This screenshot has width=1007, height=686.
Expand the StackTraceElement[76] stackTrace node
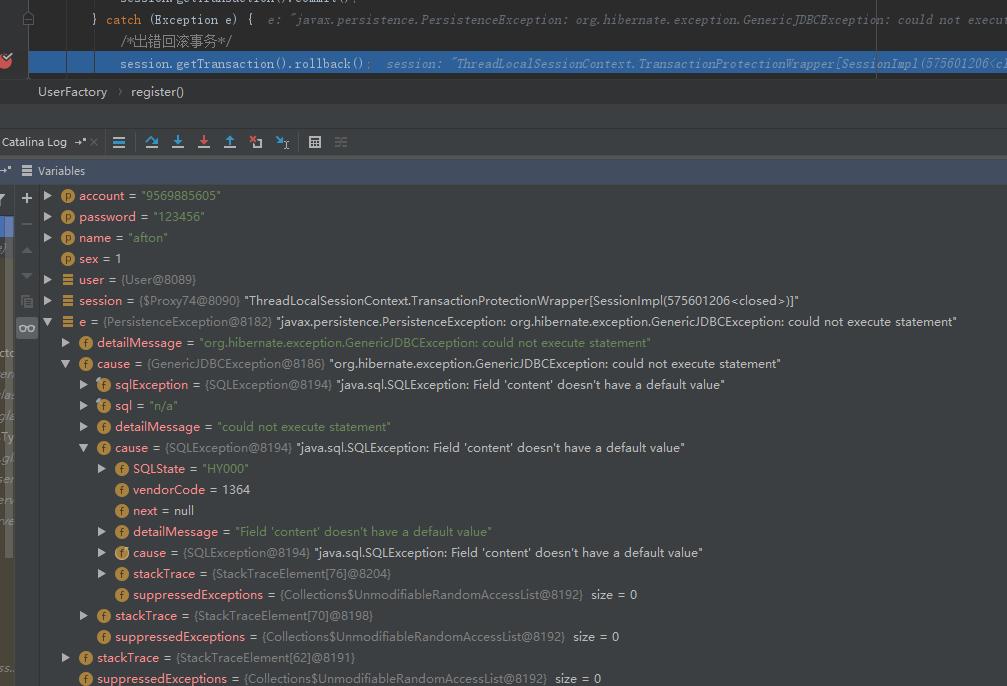101,574
